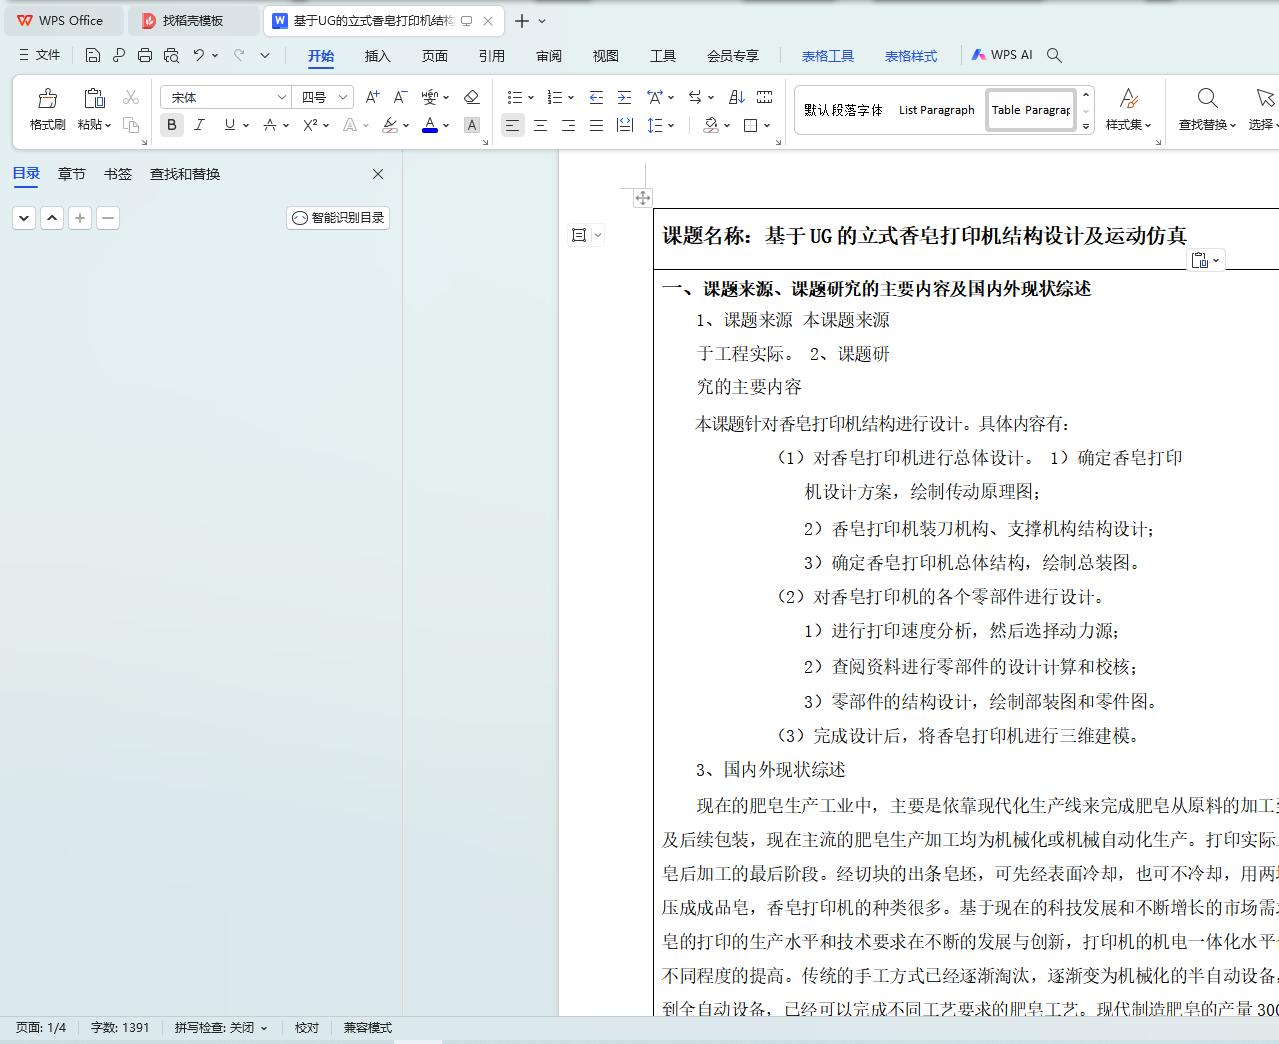This screenshot has width=1279, height=1044.
Task: Toggle Bold formatting
Action: [172, 125]
